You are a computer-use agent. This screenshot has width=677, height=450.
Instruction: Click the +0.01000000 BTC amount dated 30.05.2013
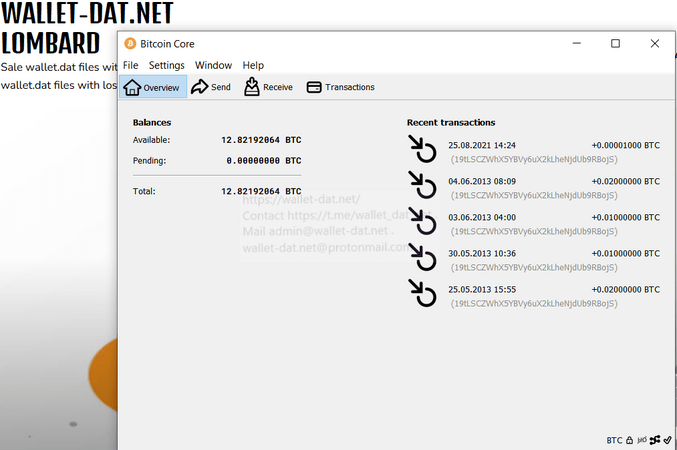coord(626,254)
